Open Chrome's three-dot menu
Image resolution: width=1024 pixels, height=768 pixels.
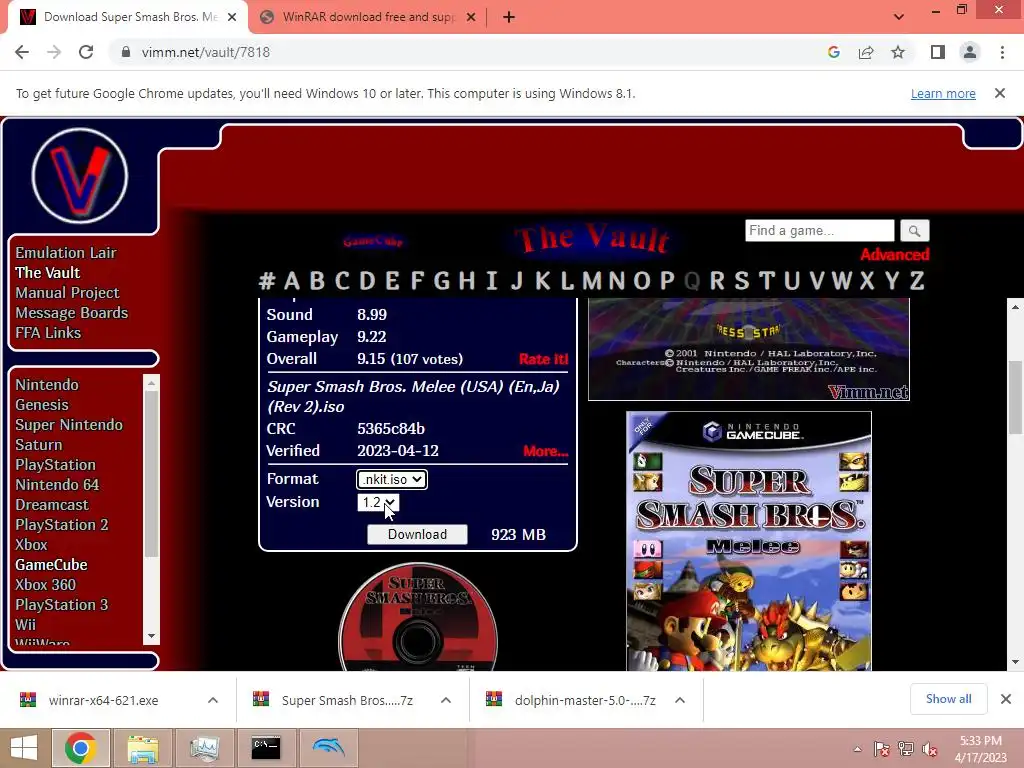coord(1002,52)
